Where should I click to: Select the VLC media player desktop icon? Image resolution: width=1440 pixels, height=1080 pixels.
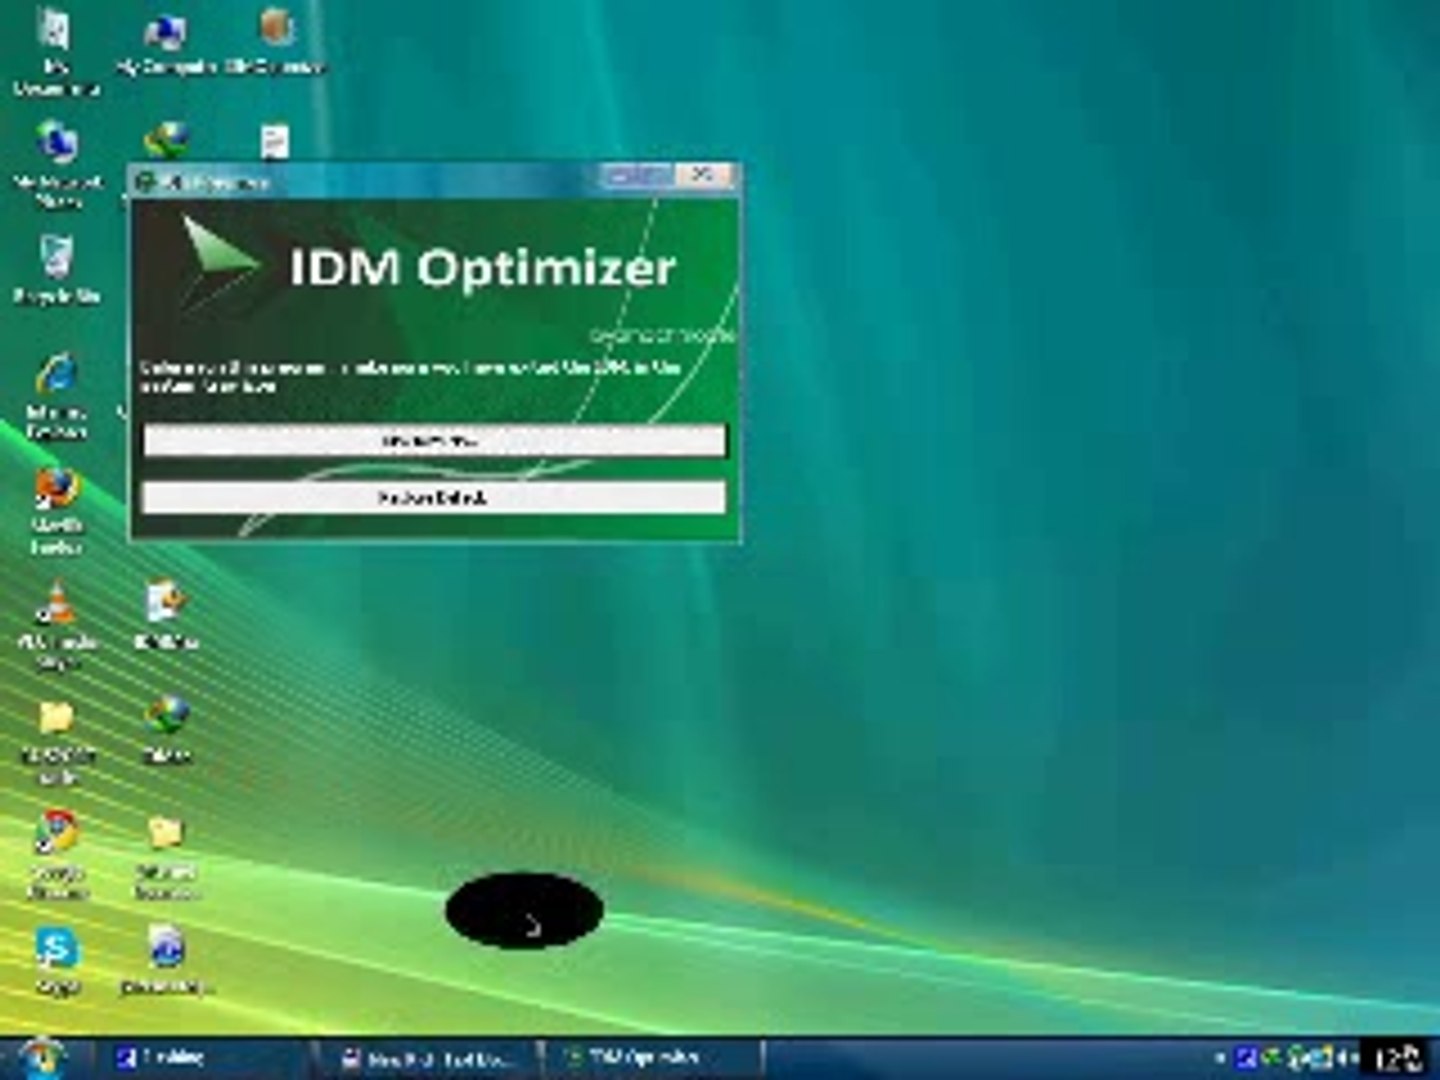point(57,625)
